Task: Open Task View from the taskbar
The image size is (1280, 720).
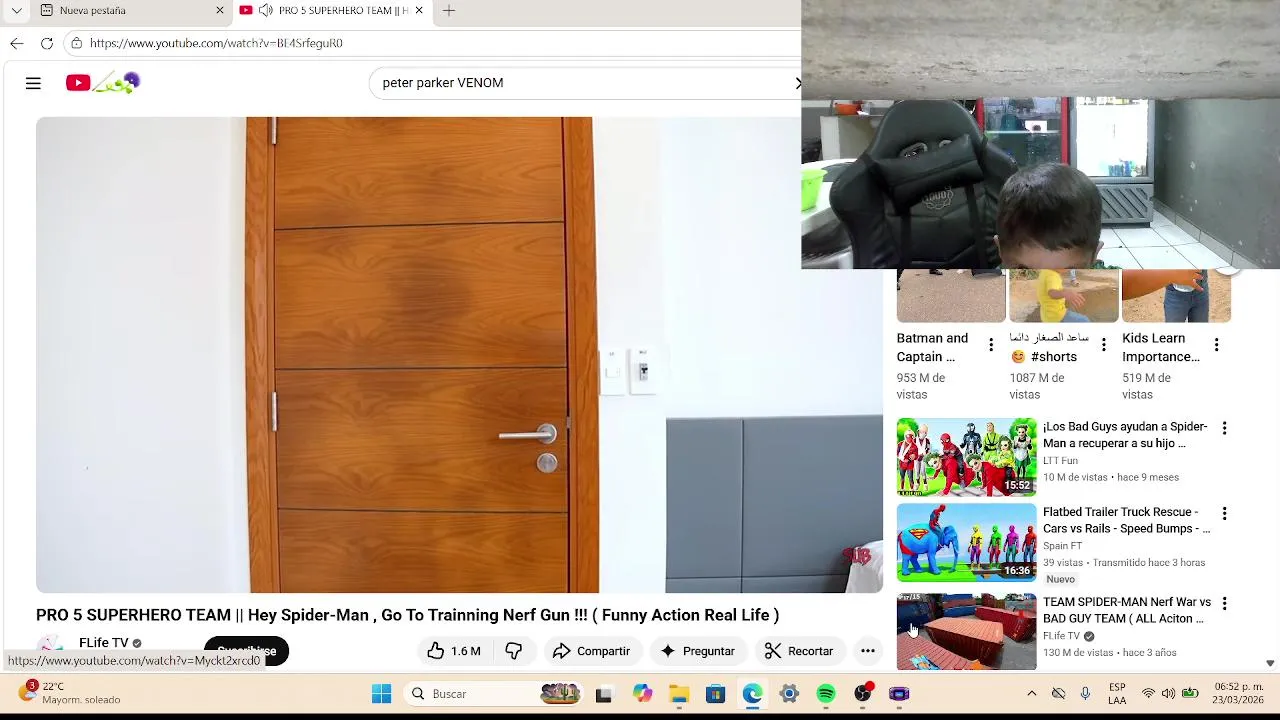Action: [x=604, y=694]
